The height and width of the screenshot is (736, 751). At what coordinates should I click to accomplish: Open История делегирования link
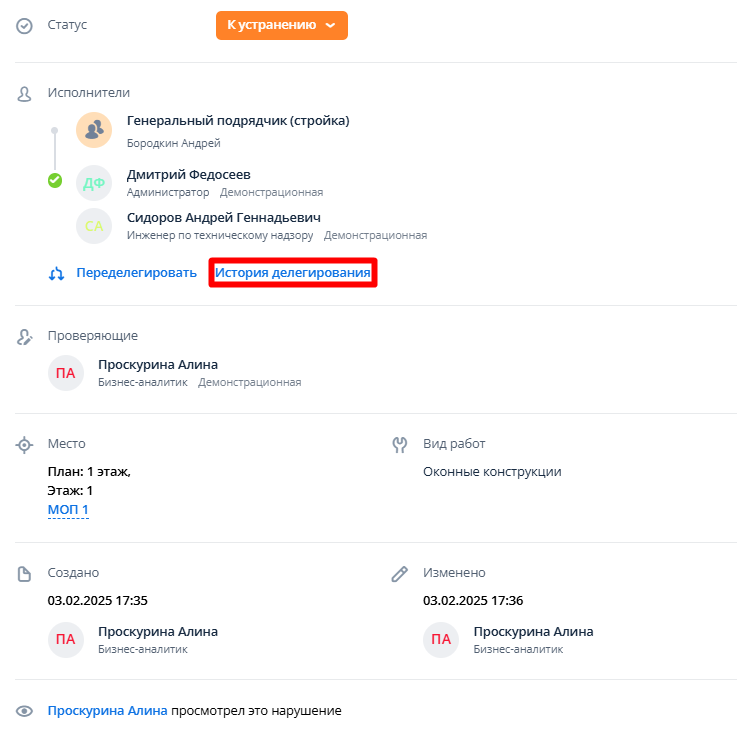[x=293, y=273]
